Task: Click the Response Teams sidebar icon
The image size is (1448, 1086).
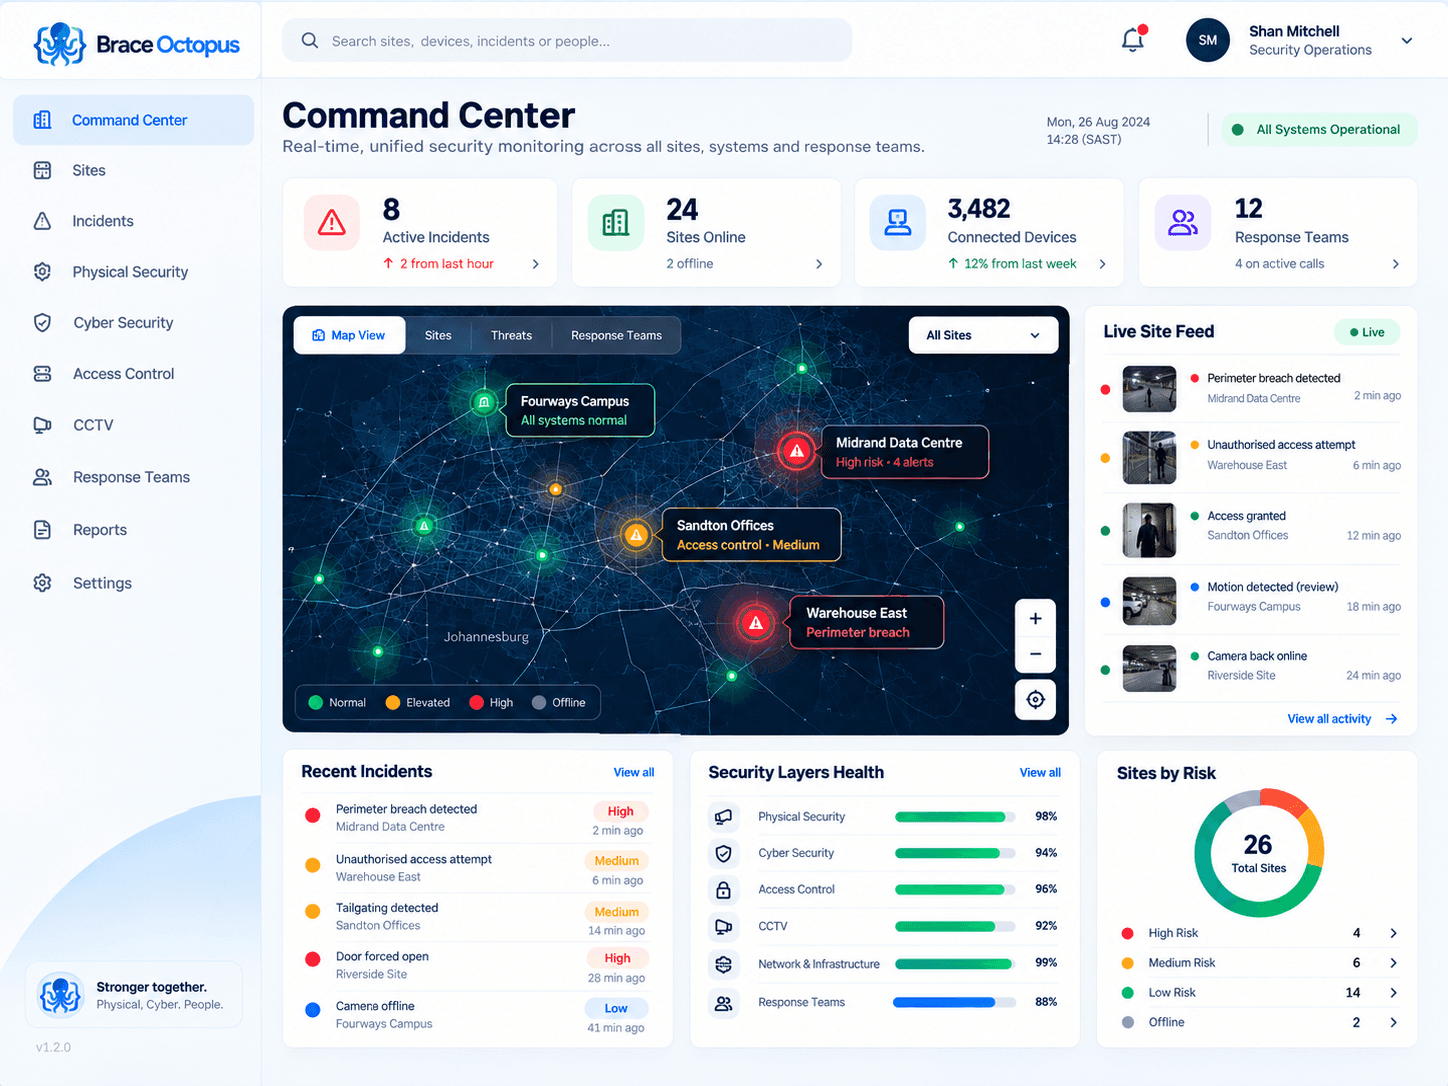Action: tap(42, 477)
